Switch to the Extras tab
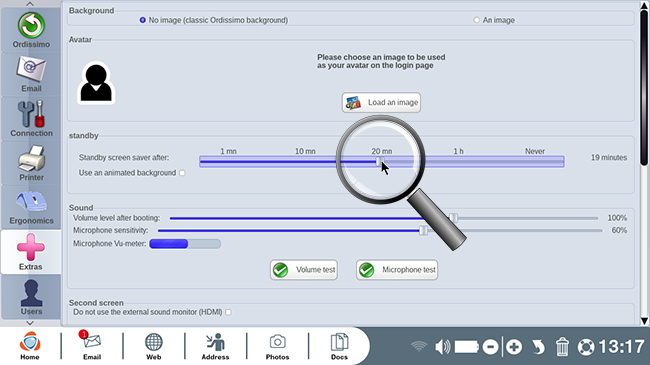650x365 pixels. point(31,252)
